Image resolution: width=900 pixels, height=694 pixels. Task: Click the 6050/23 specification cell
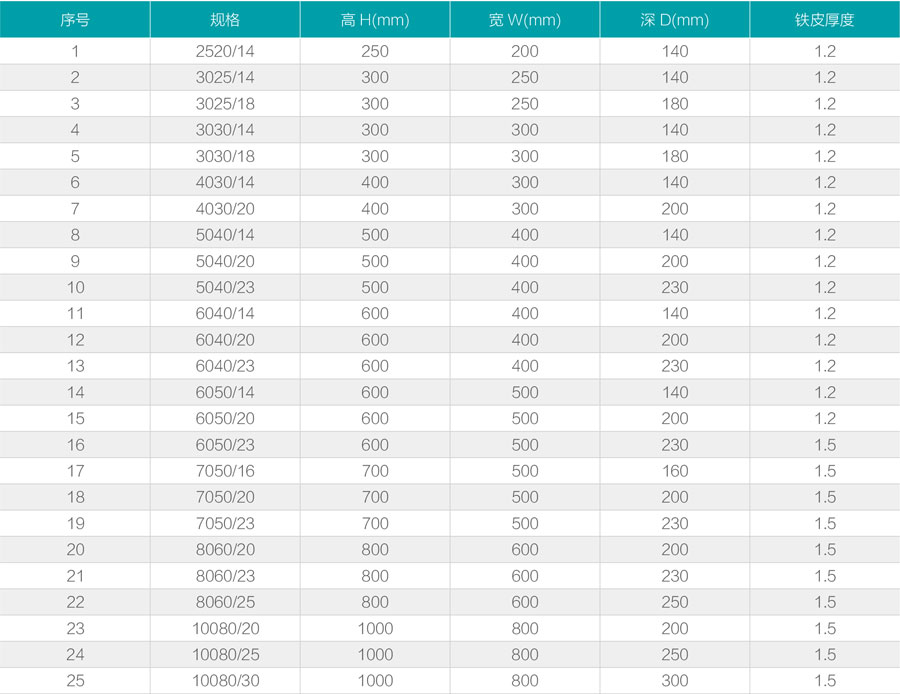tap(225, 445)
